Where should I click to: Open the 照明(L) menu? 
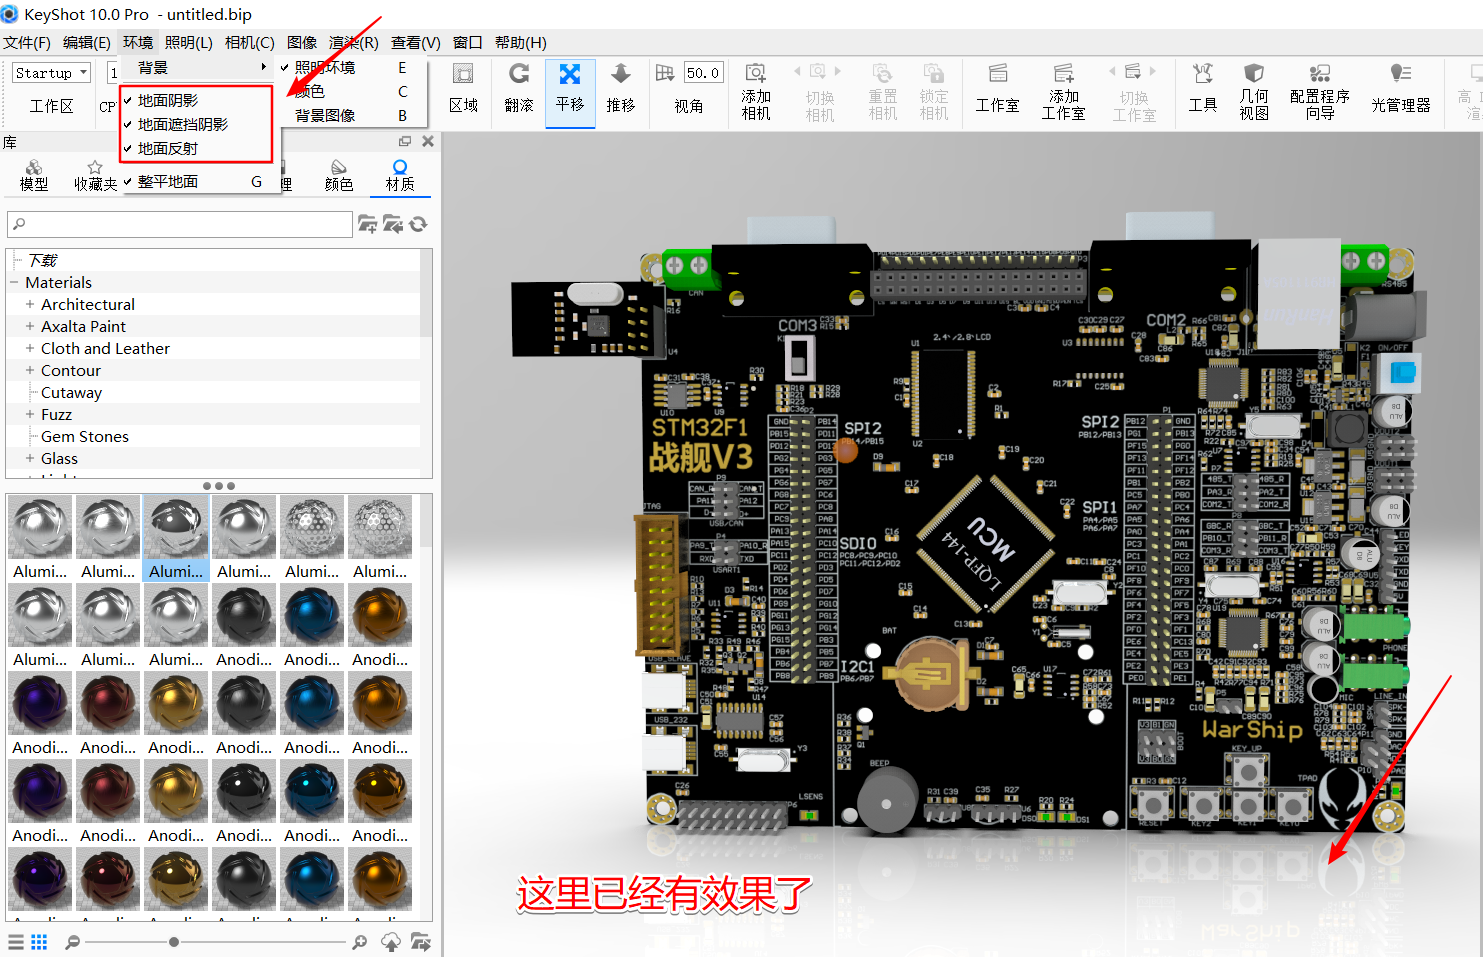(x=189, y=43)
